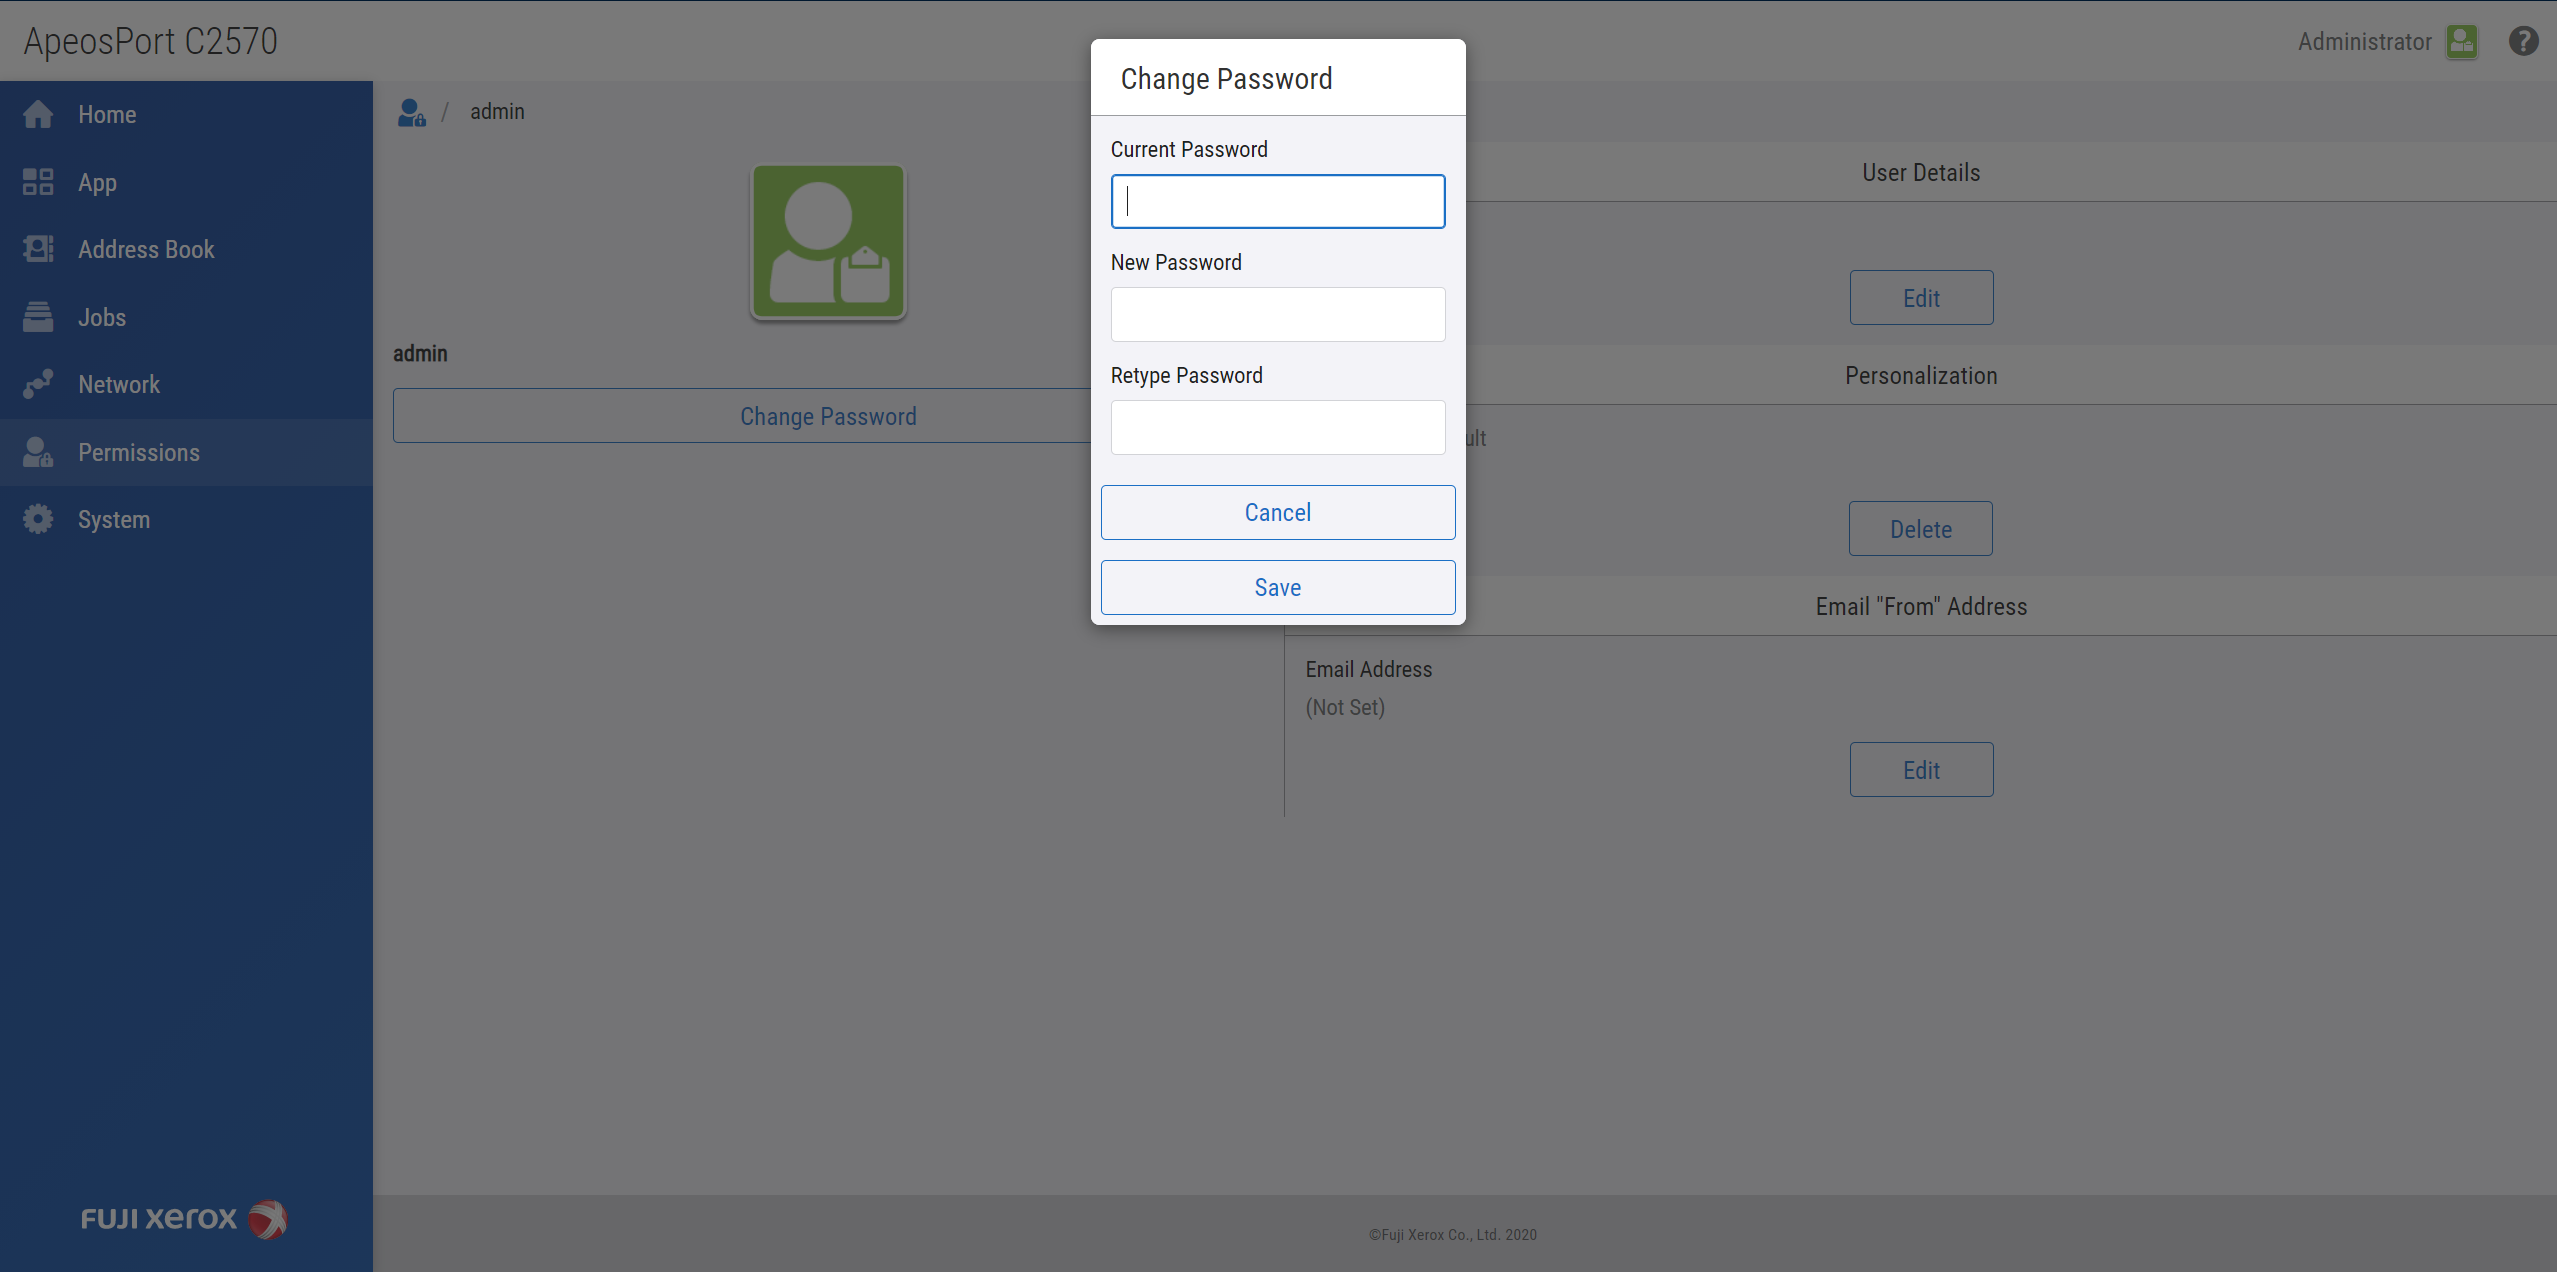Click the Address Book icon

pyautogui.click(x=38, y=249)
